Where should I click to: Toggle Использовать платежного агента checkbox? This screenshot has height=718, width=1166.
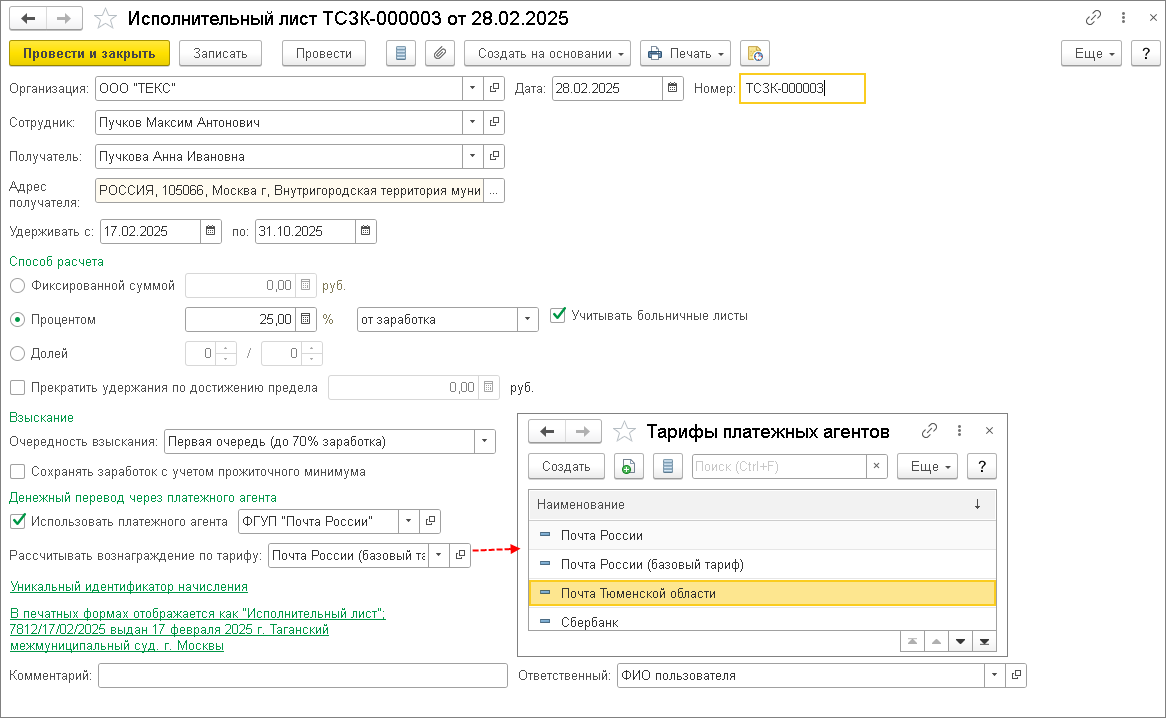click(18, 521)
